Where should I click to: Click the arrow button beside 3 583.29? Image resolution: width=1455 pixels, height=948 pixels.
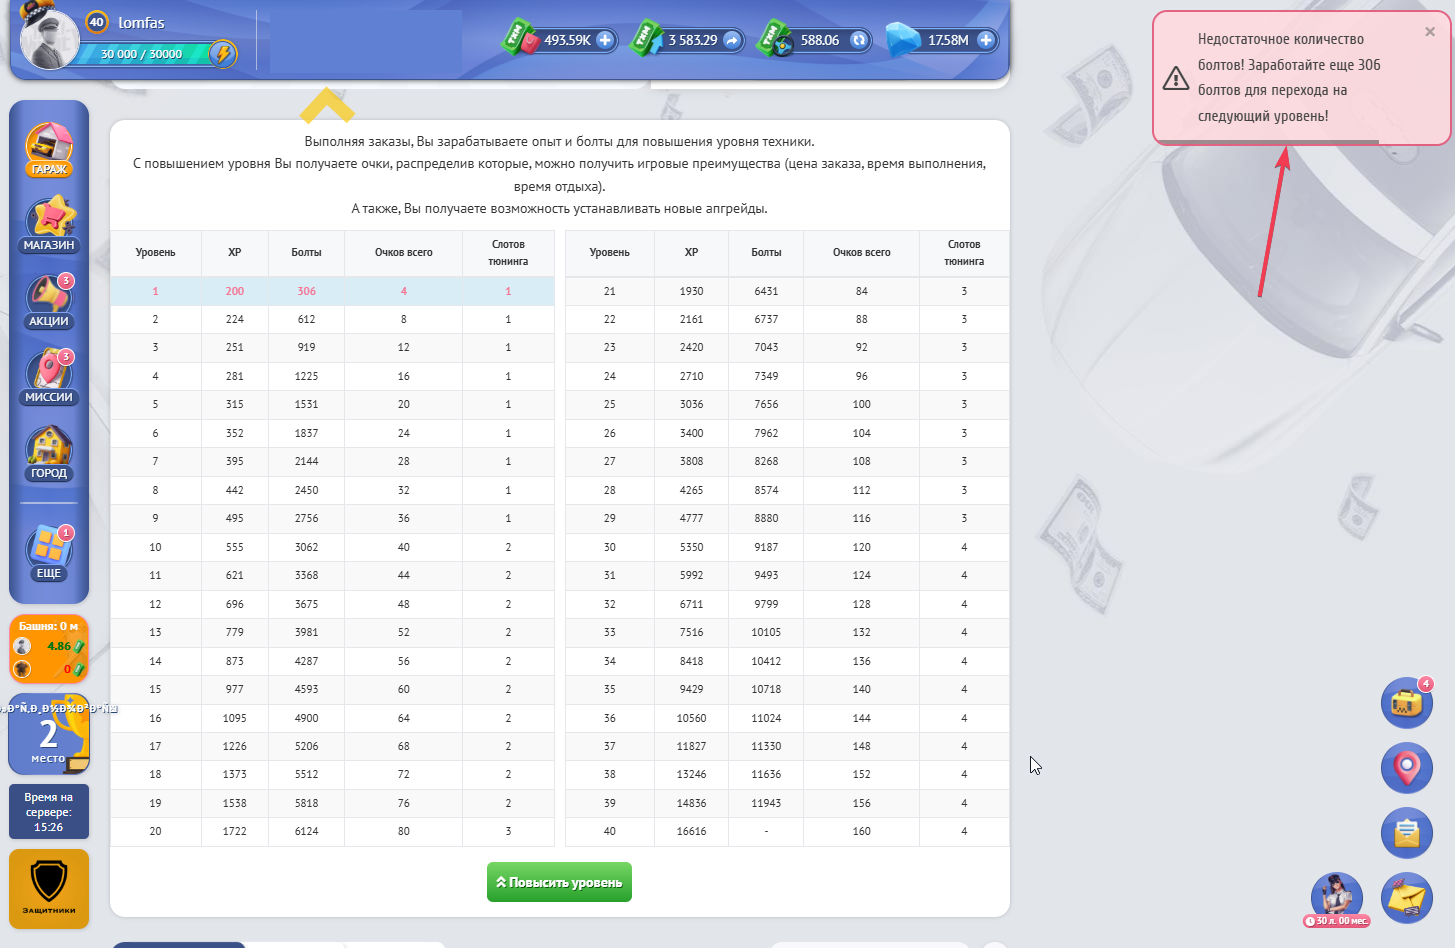point(732,40)
